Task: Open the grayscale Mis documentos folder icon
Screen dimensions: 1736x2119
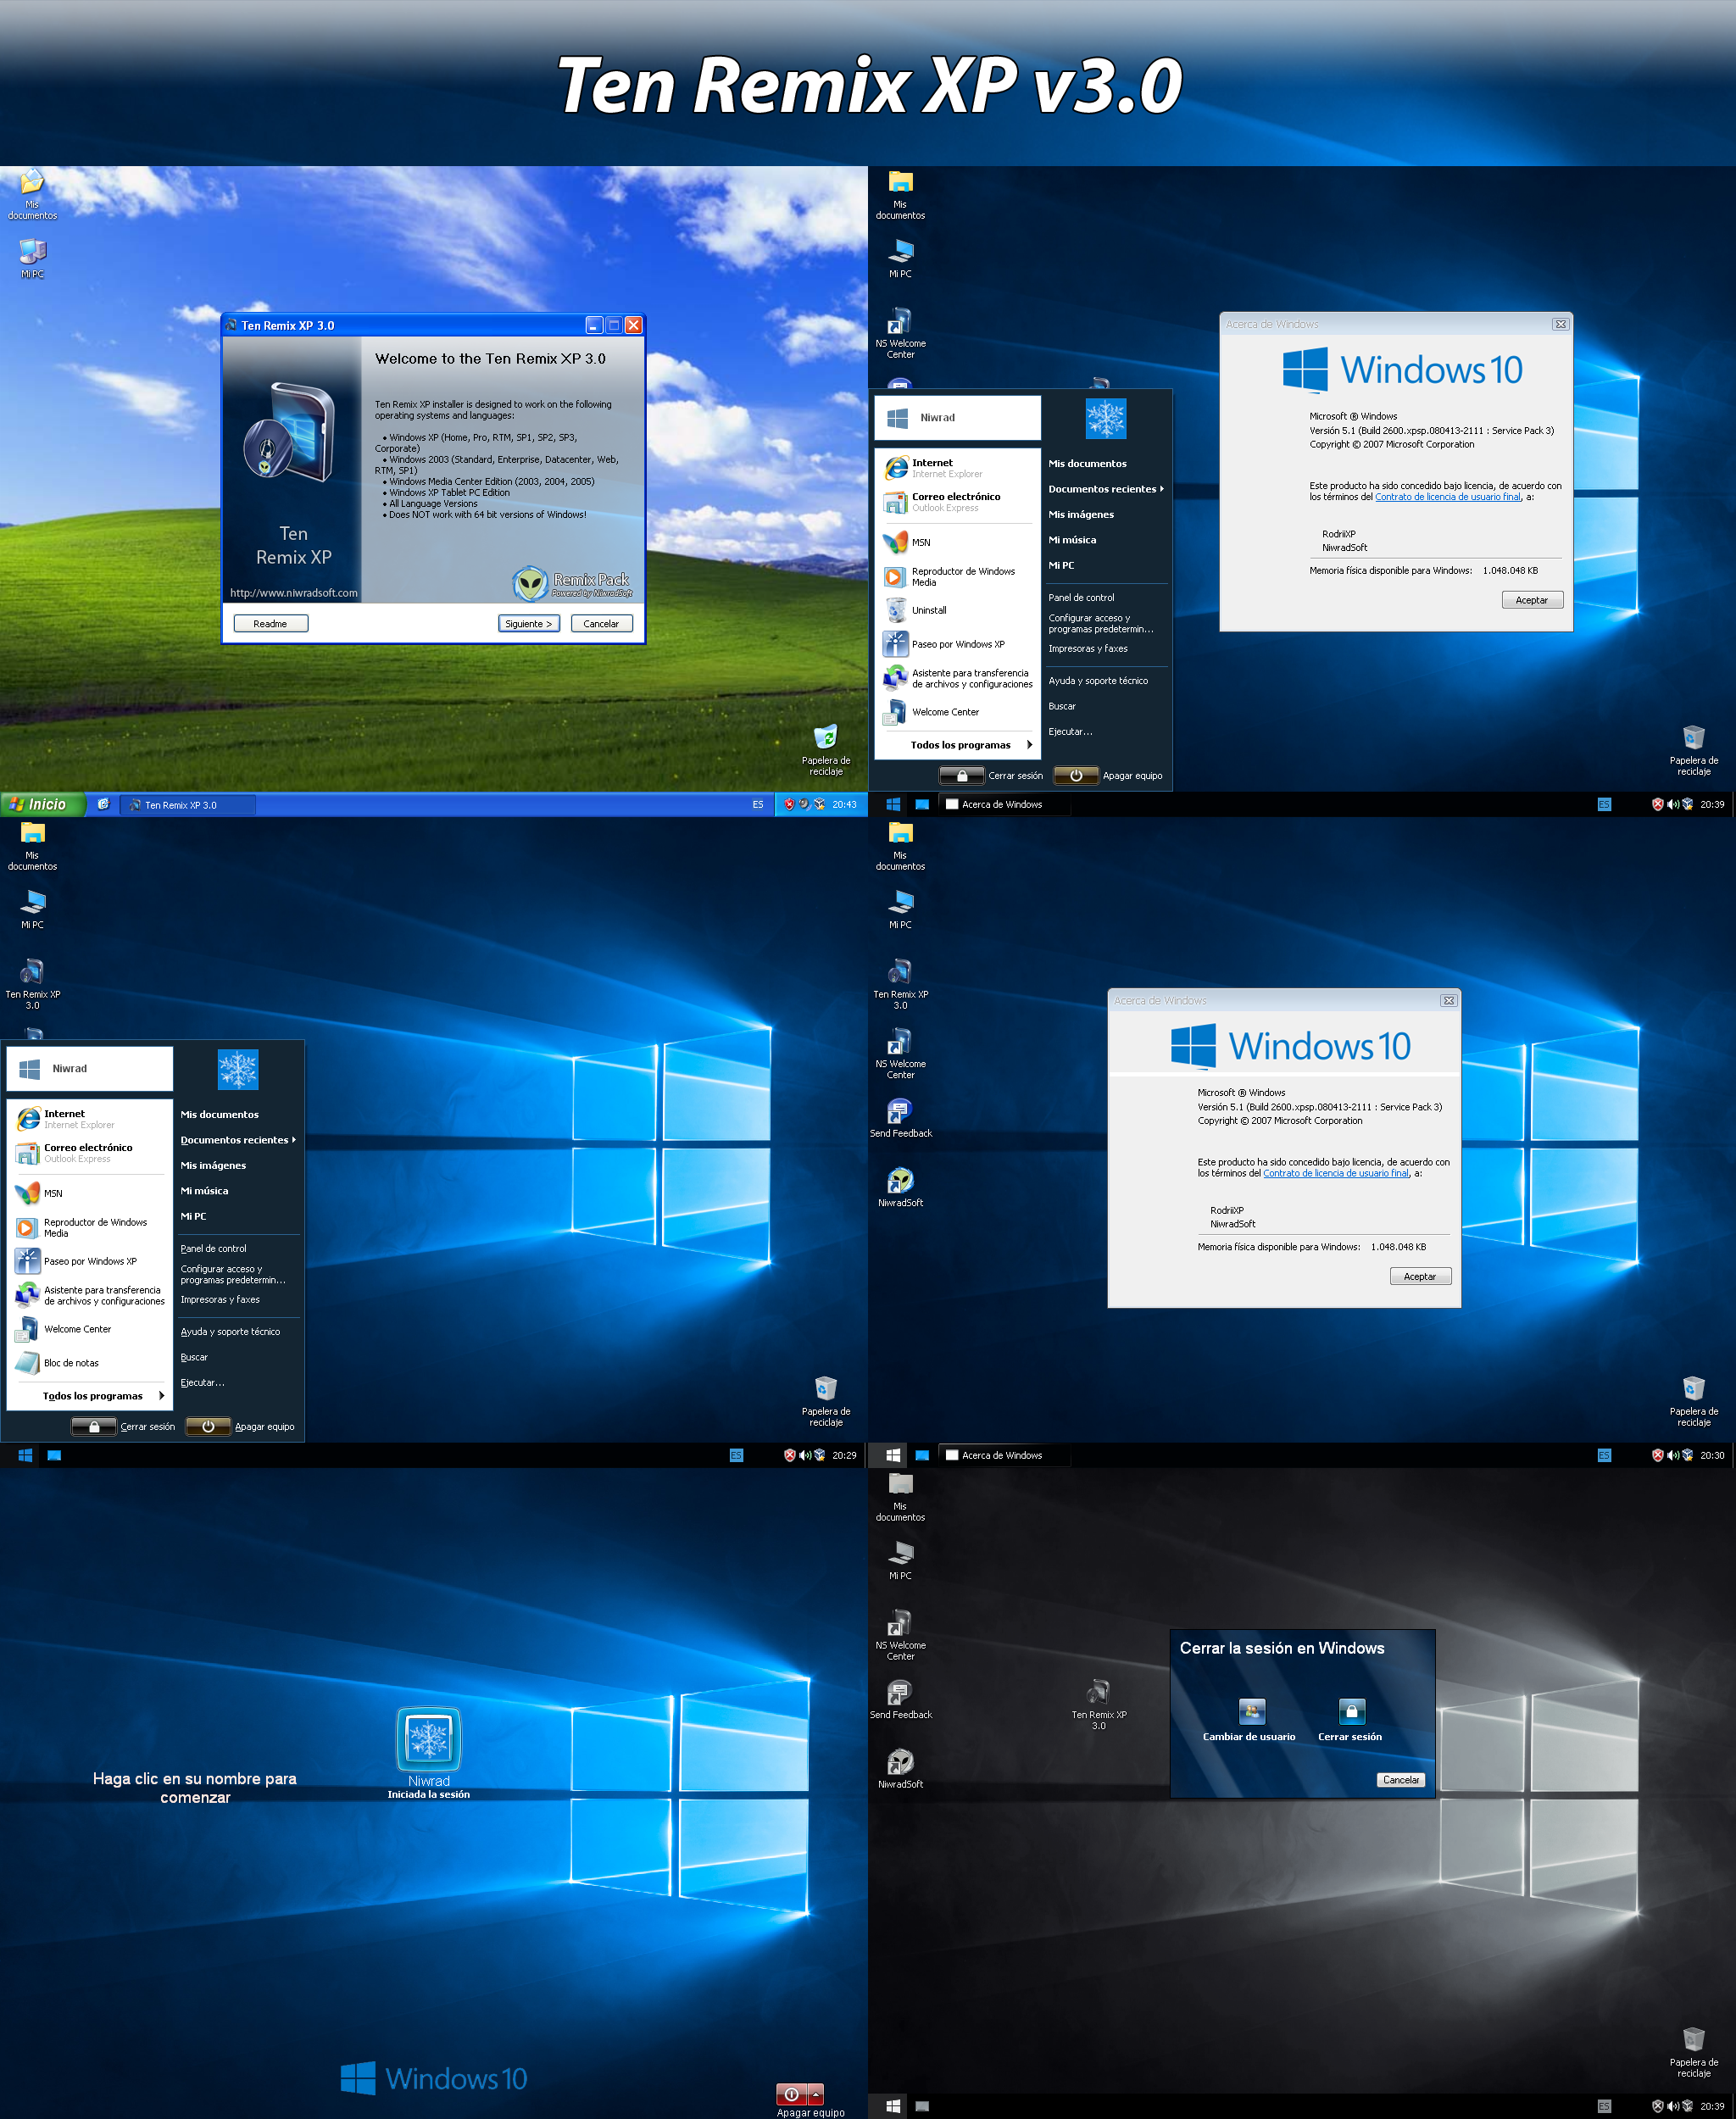Action: click(900, 1496)
